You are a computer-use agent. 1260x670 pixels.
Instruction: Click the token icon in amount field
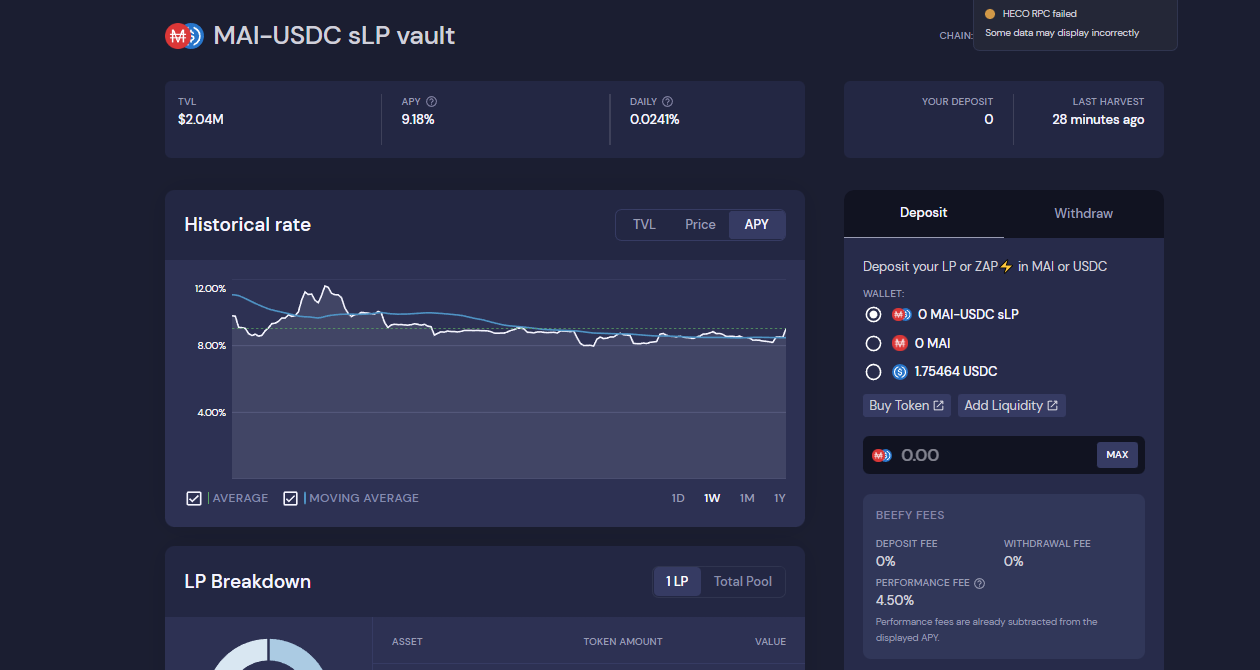881,455
